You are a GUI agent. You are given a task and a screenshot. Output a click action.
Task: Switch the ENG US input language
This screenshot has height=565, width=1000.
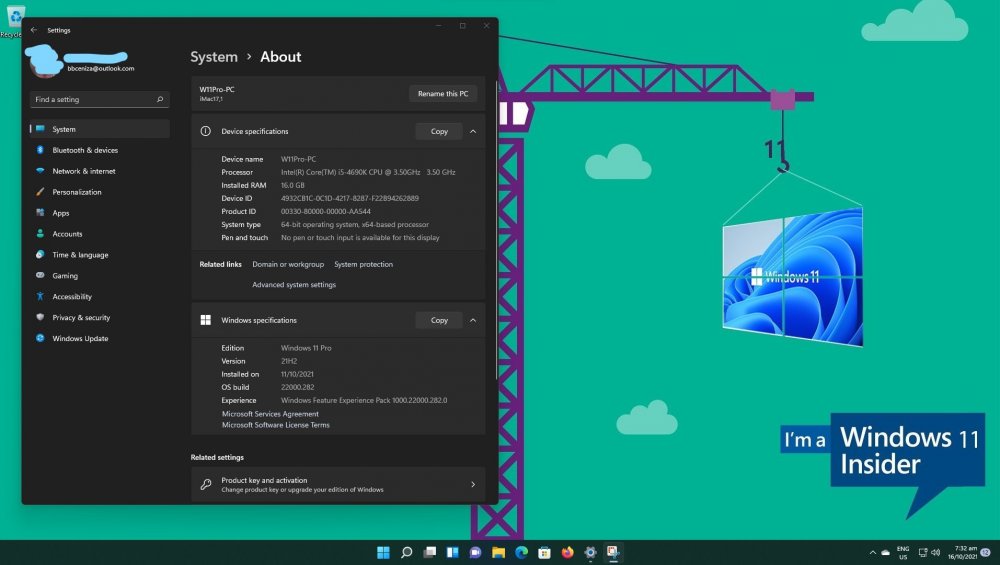903,552
